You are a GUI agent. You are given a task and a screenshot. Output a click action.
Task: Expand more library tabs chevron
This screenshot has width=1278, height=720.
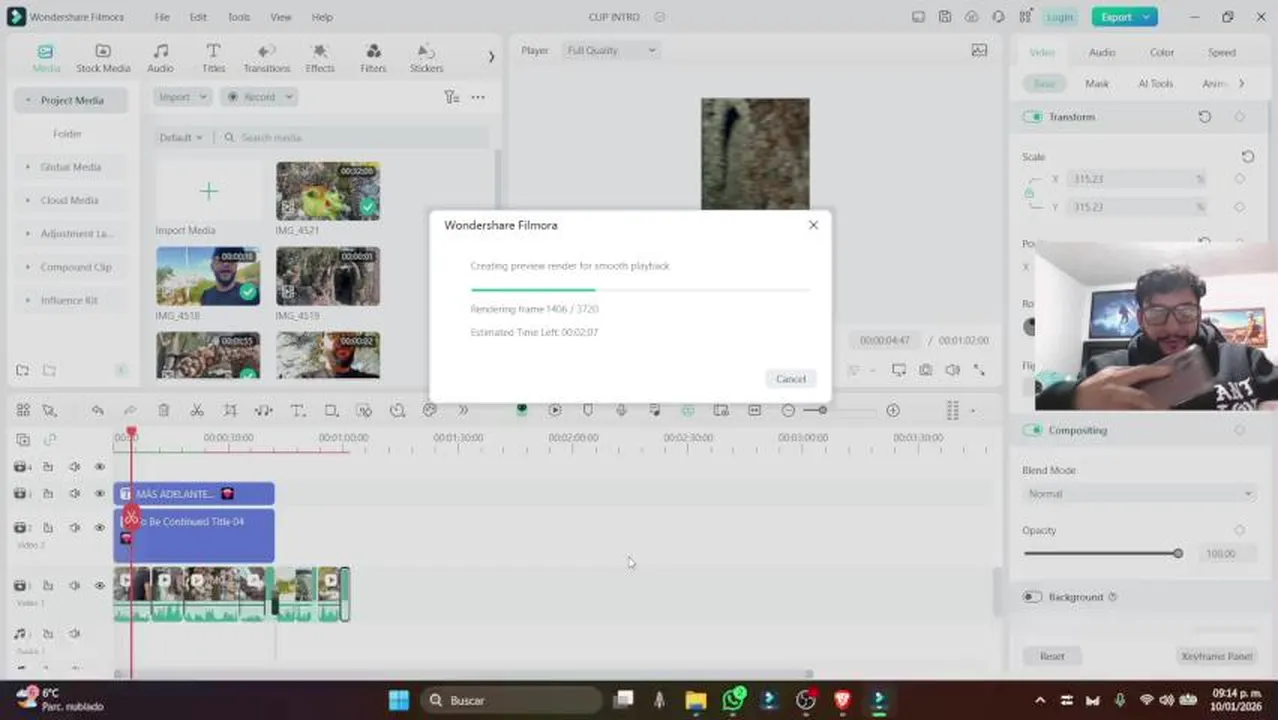[x=491, y=57]
